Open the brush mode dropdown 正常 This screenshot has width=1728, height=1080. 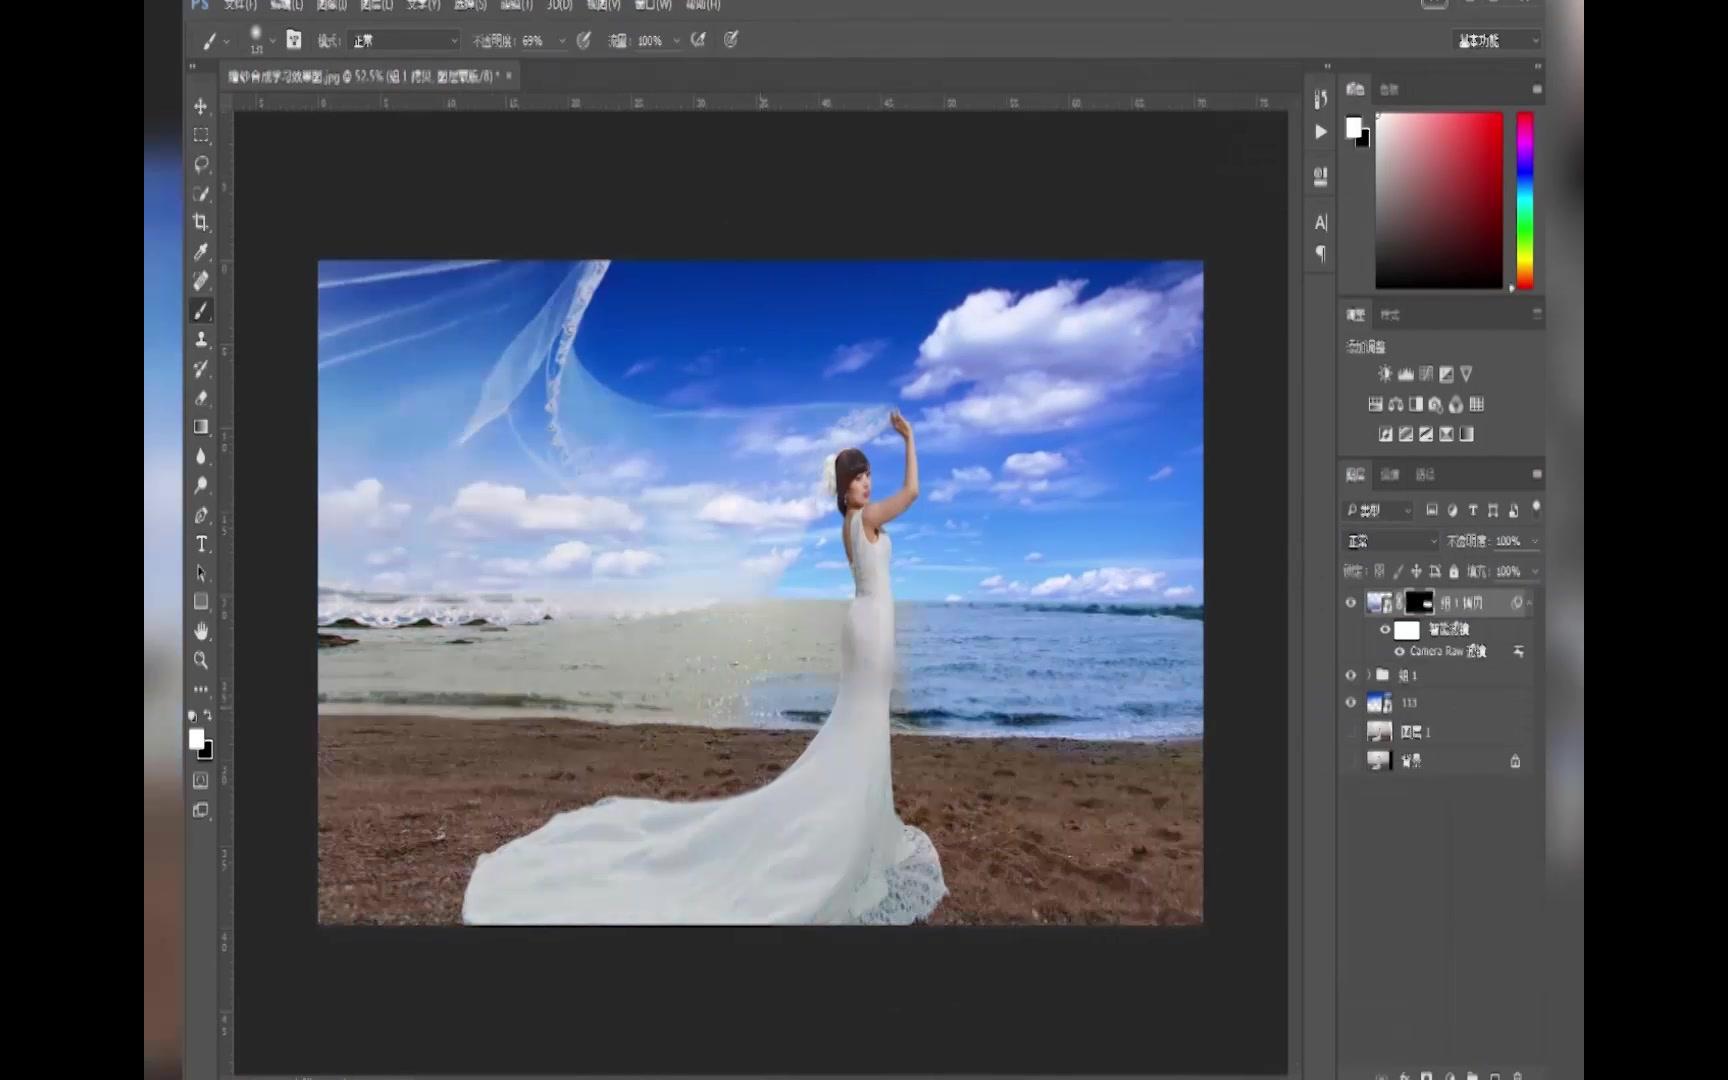pyautogui.click(x=403, y=41)
